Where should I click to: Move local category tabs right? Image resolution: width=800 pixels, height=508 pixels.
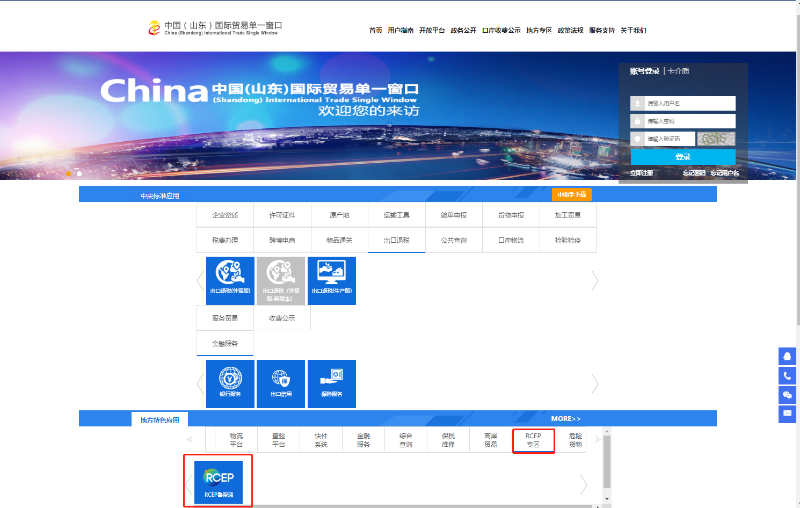tap(597, 439)
